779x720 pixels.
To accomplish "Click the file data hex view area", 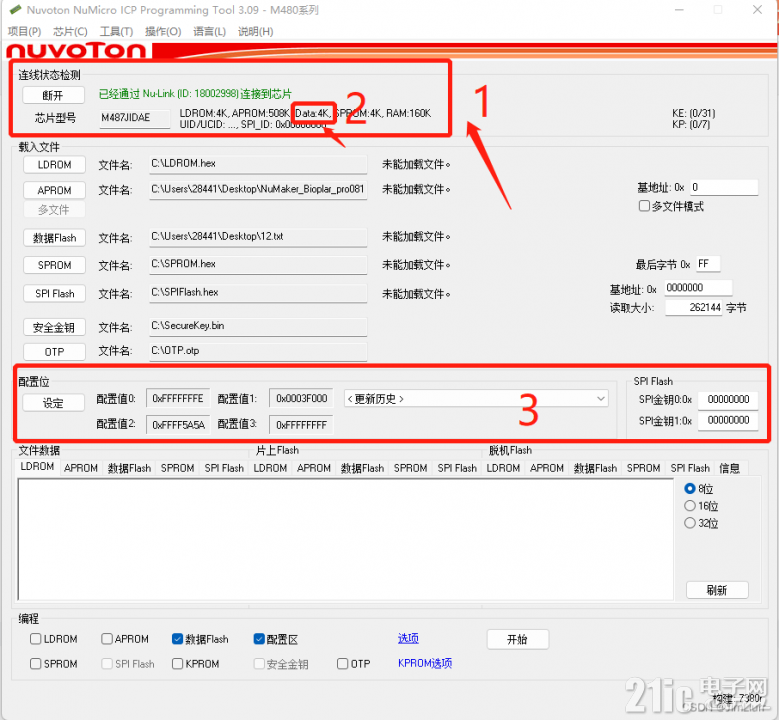I will pyautogui.click(x=346, y=540).
